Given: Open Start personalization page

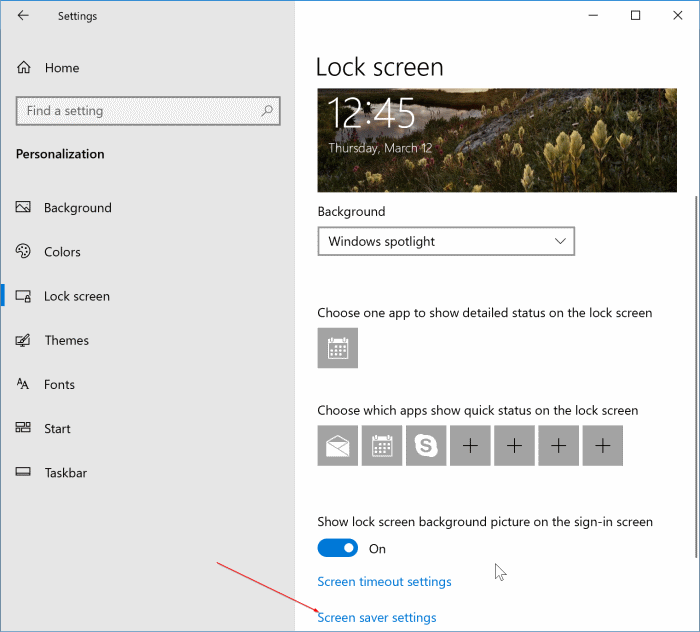Looking at the screenshot, I should click(x=57, y=428).
